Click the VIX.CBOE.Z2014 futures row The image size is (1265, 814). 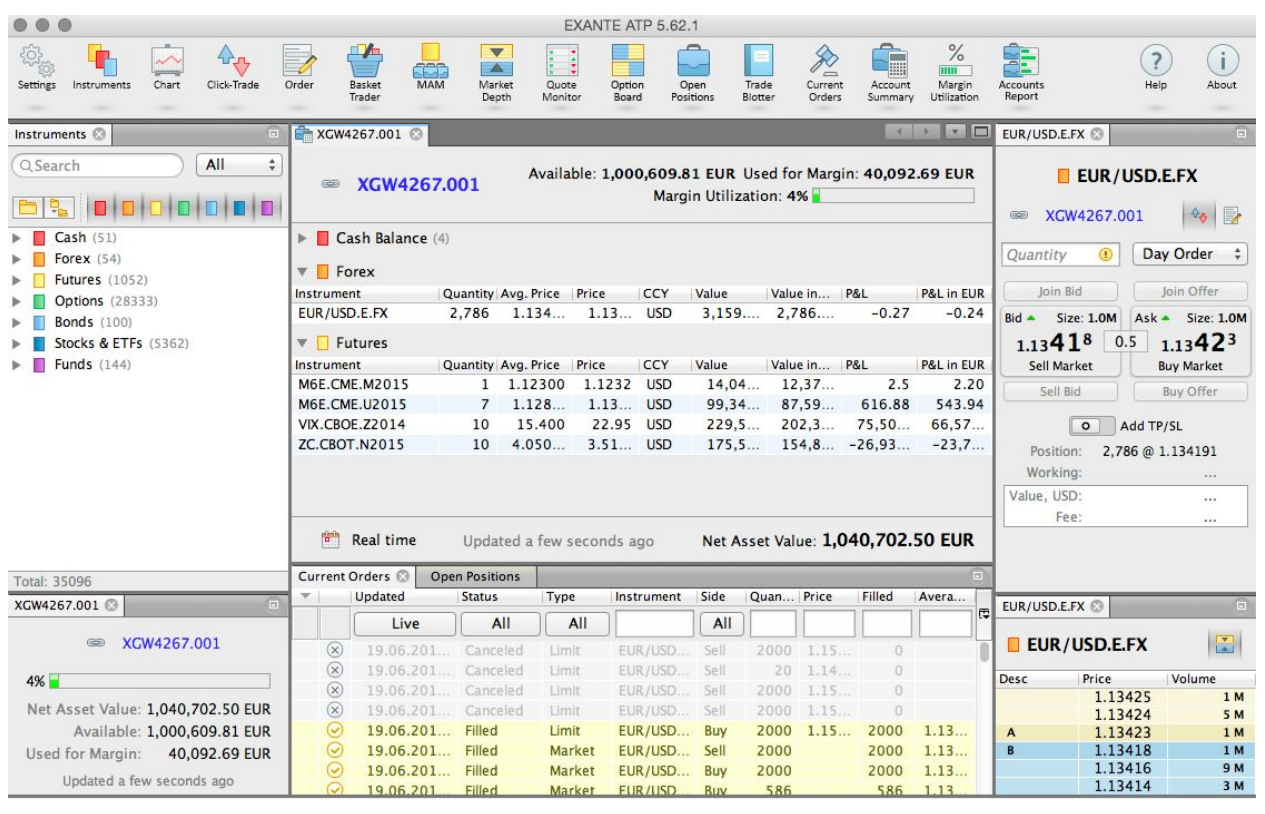click(640, 424)
